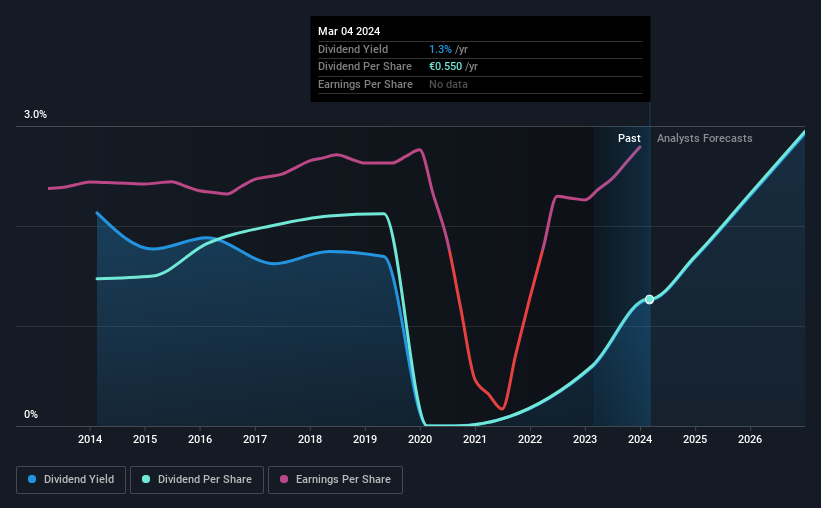Click the 2021 x-axis label
The width and height of the screenshot is (821, 508).
click(x=475, y=439)
